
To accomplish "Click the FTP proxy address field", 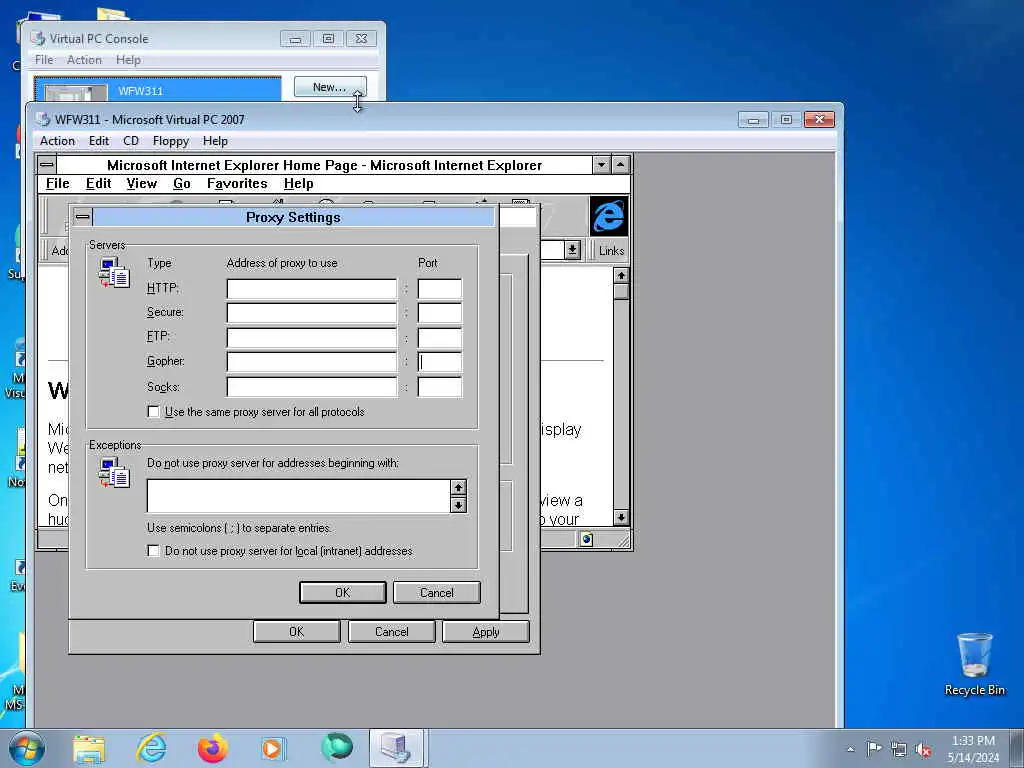I will [312, 337].
